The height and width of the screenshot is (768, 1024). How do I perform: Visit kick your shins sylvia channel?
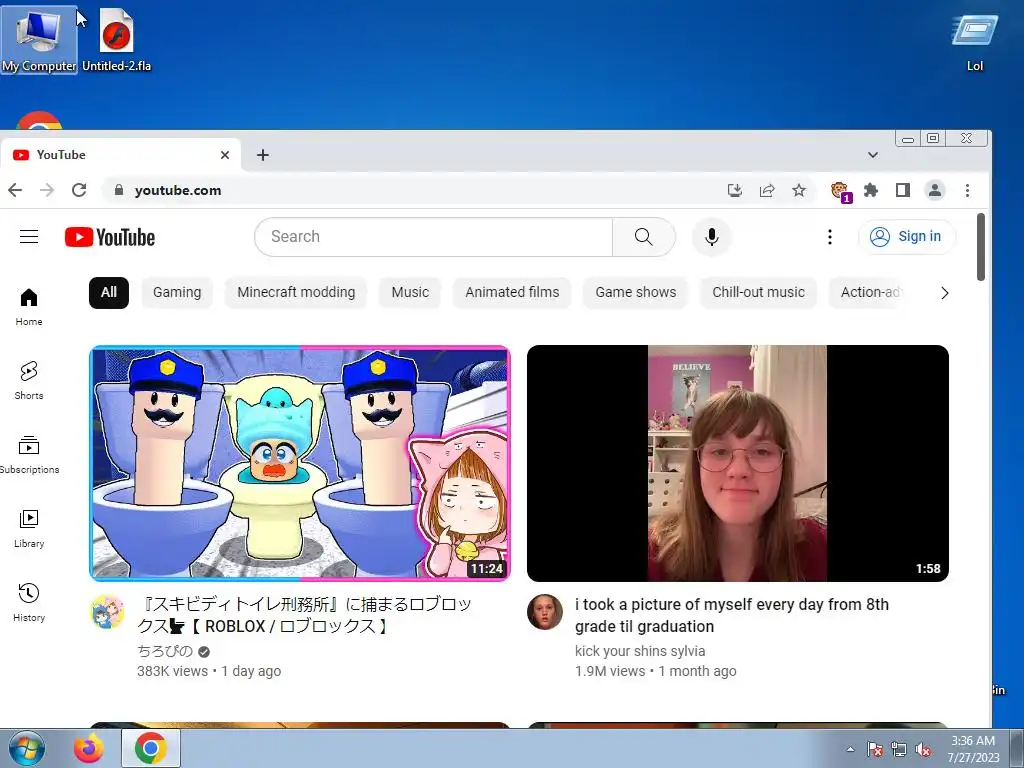click(640, 651)
